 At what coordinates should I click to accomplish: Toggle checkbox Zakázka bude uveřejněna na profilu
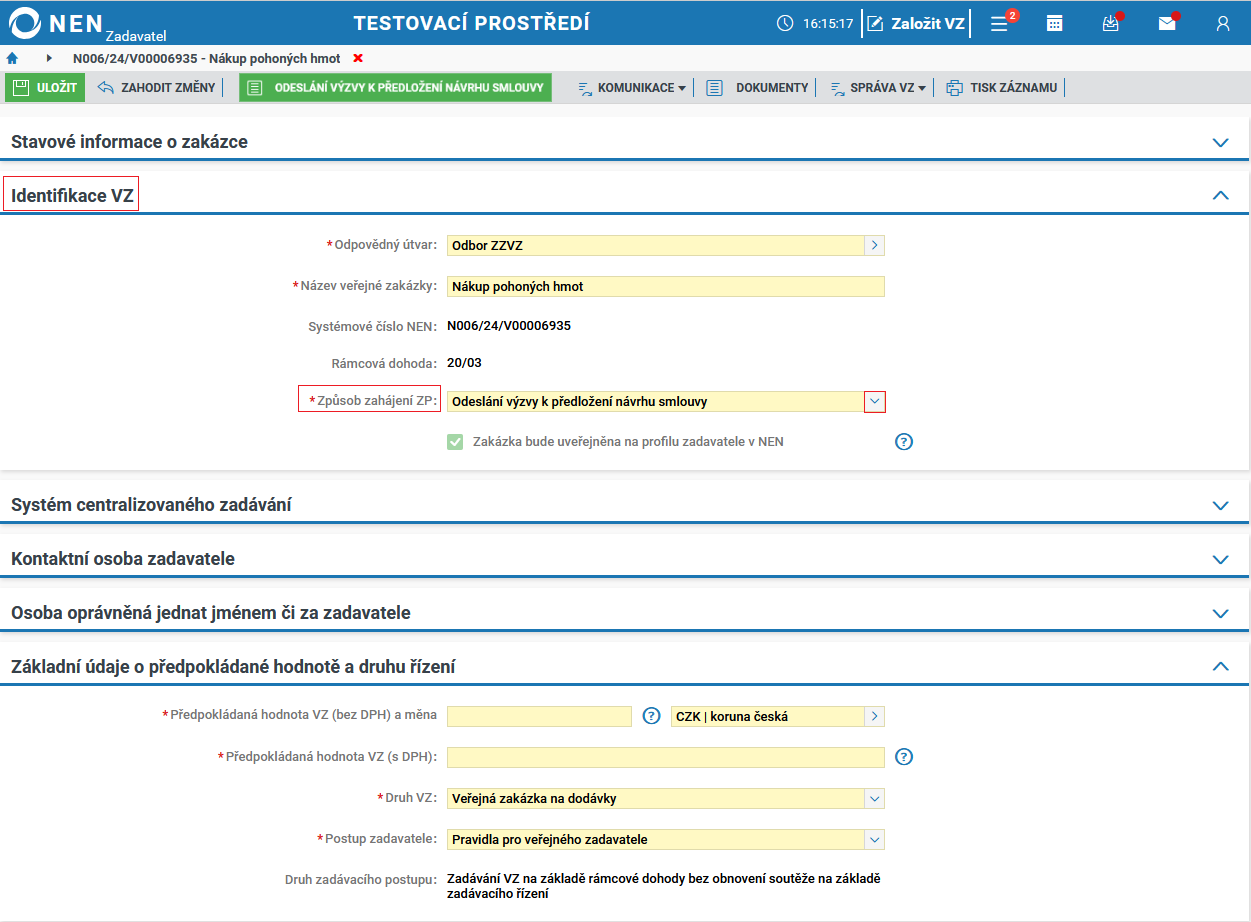455,441
